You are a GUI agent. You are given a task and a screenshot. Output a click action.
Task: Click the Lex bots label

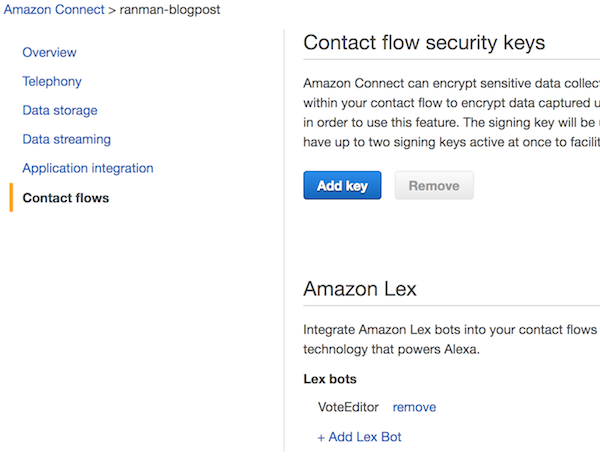[x=330, y=379]
